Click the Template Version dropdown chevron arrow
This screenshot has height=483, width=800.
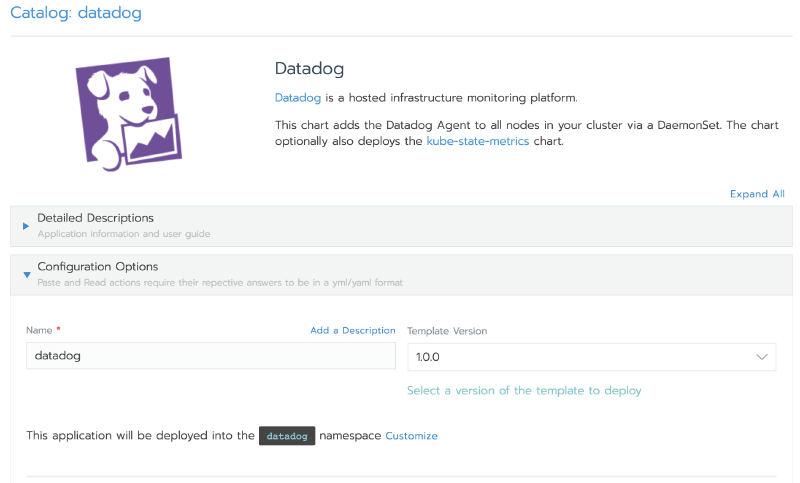point(762,357)
